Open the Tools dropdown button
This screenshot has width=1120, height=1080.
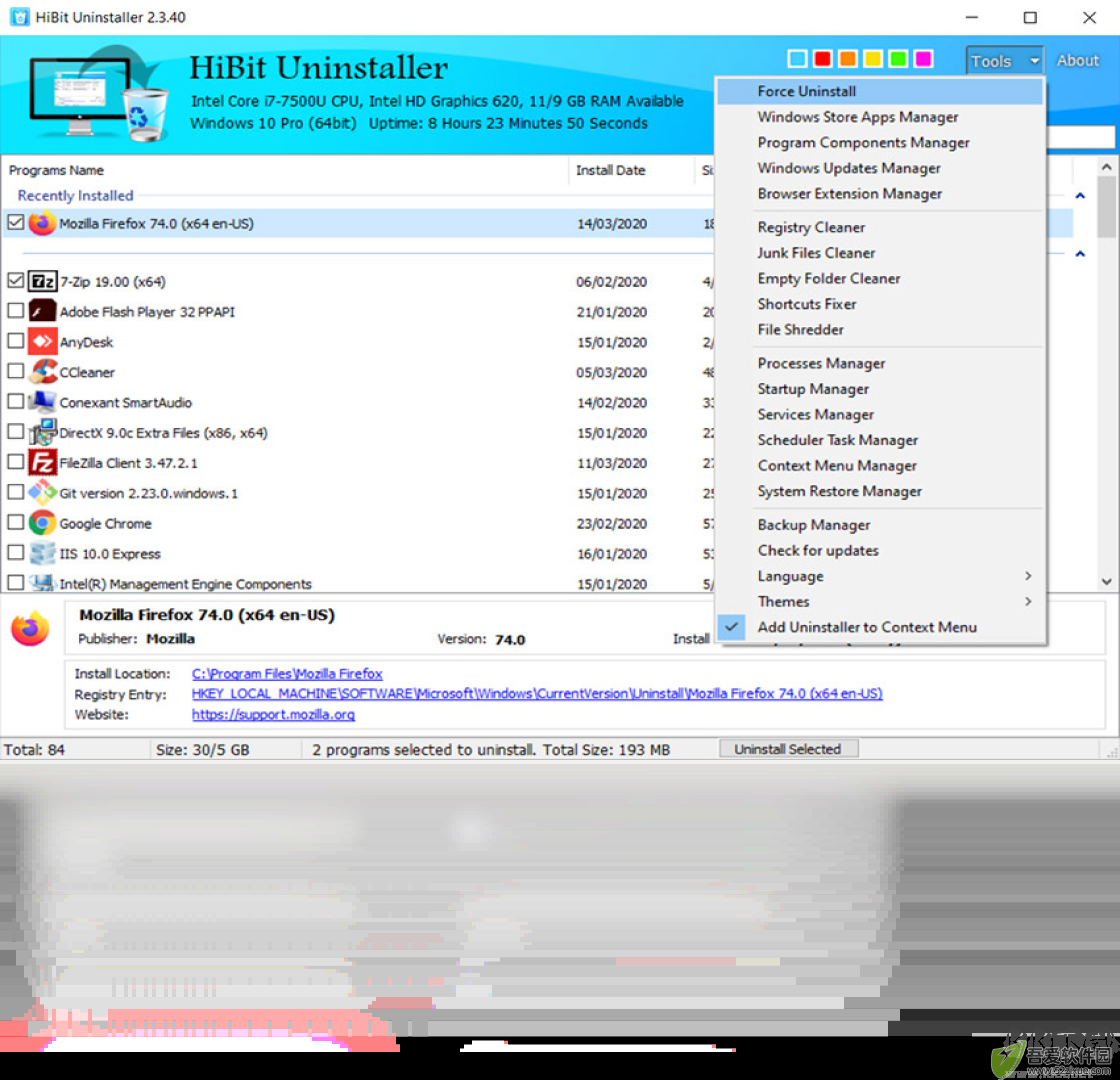(x=1004, y=61)
